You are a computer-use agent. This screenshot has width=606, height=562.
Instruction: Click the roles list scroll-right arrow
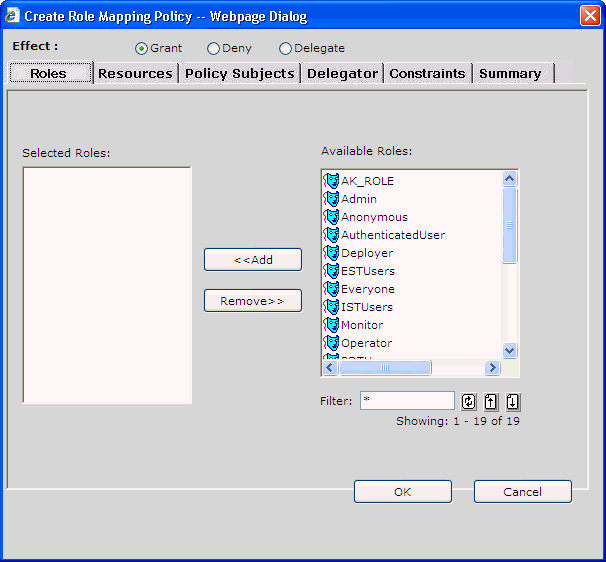point(492,367)
